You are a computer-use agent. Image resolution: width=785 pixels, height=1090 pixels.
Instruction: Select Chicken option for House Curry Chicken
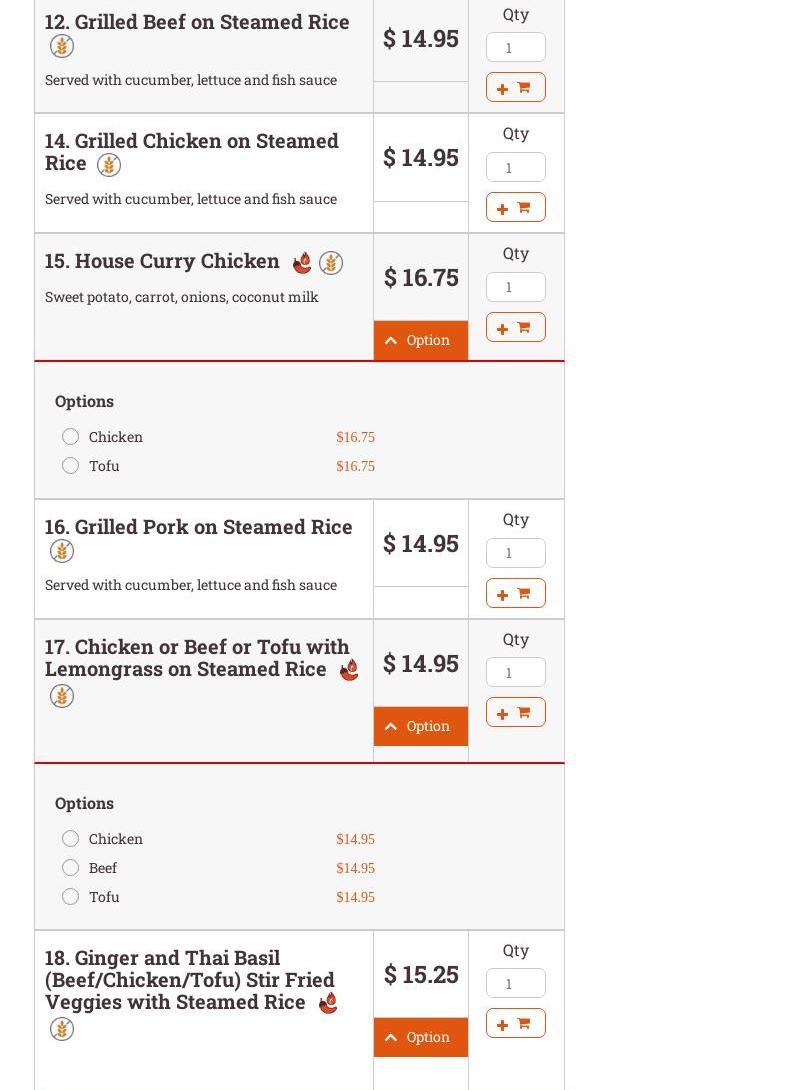[70, 437]
